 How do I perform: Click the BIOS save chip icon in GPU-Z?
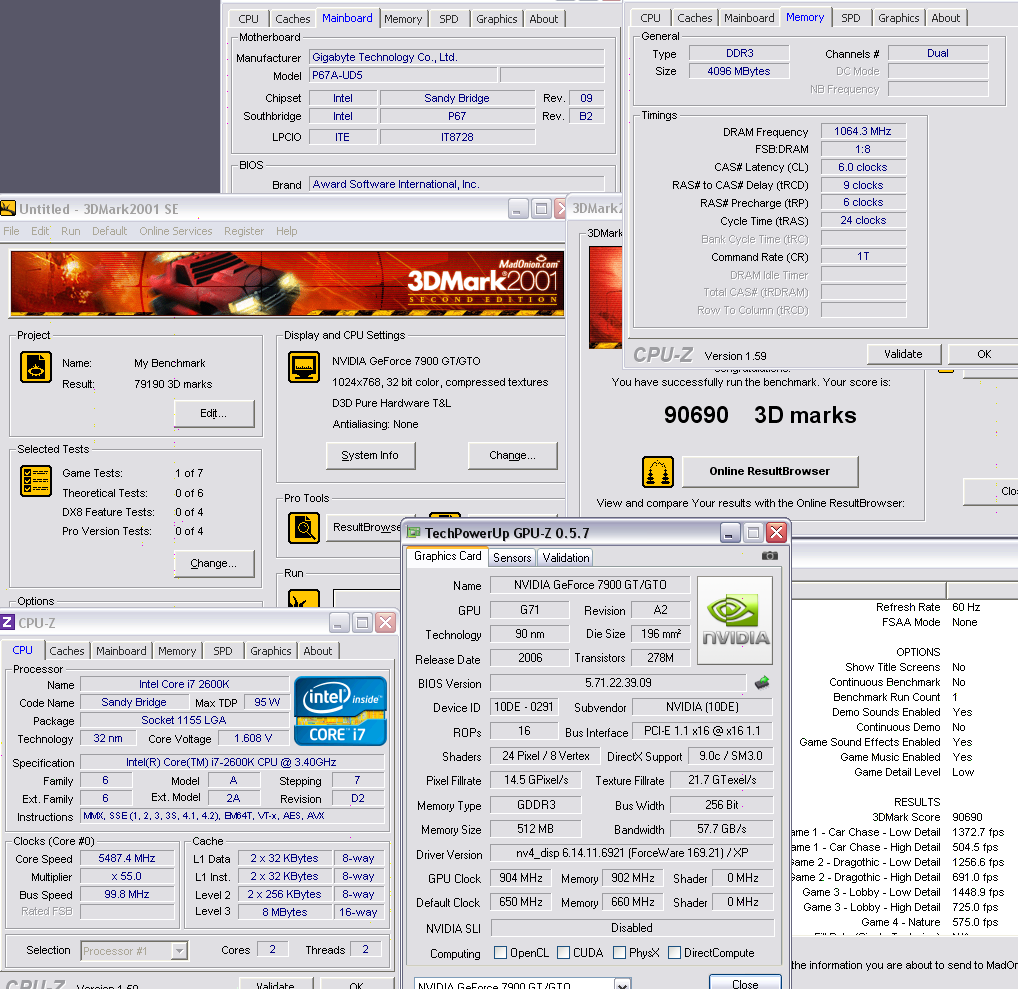[762, 682]
